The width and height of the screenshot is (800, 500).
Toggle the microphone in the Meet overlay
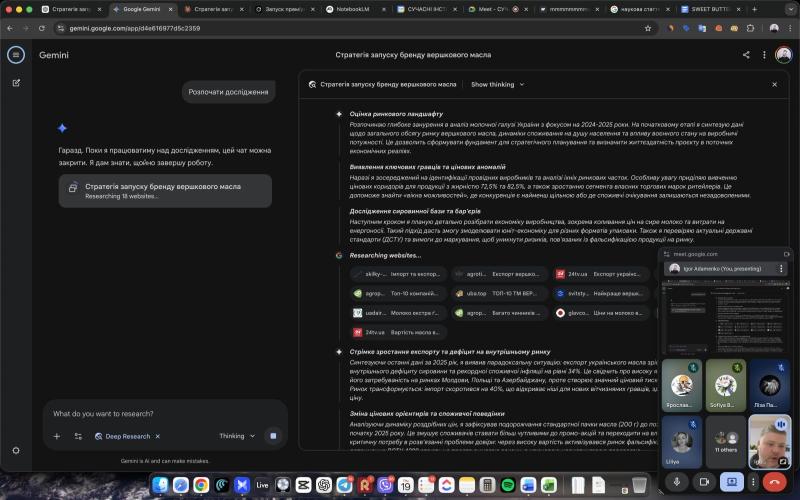click(x=677, y=481)
